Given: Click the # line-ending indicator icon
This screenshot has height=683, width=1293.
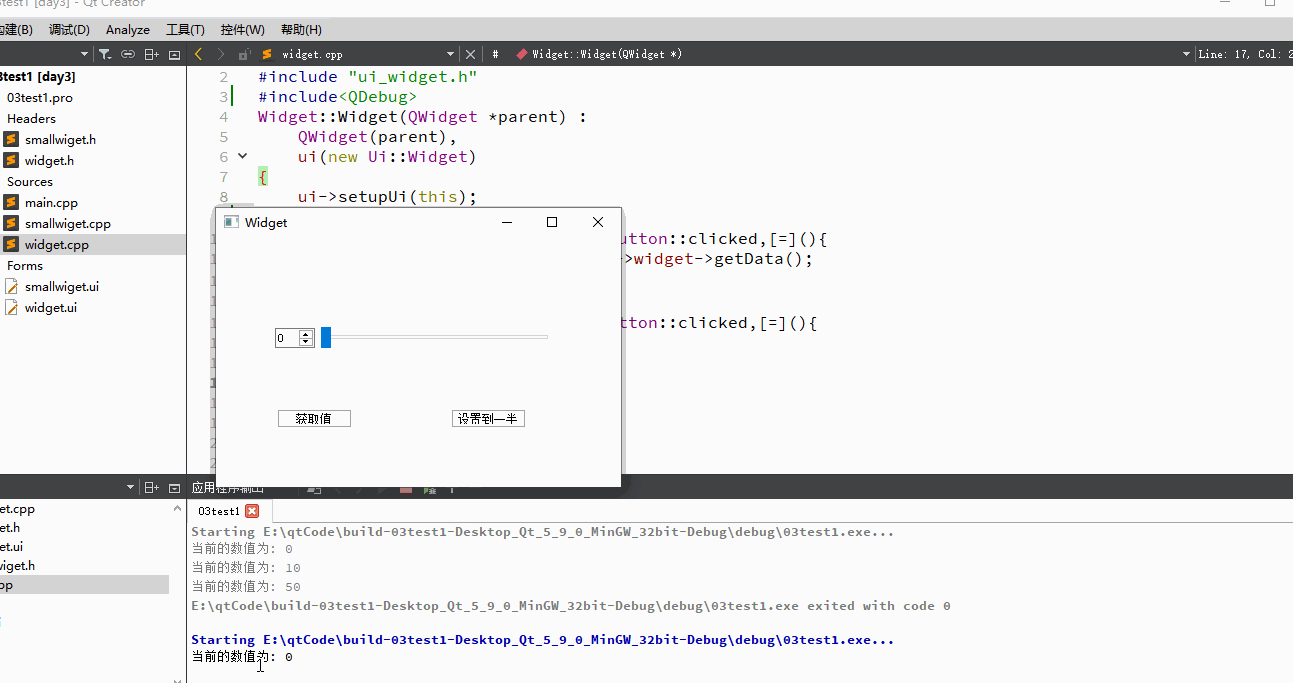Looking at the screenshot, I should coord(495,54).
